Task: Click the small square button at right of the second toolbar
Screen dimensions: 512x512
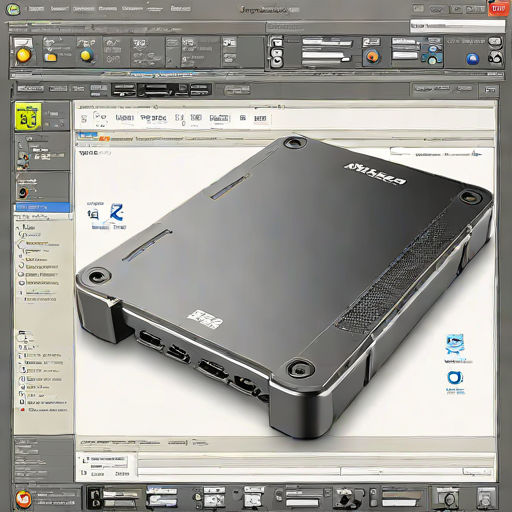Action: (x=490, y=90)
